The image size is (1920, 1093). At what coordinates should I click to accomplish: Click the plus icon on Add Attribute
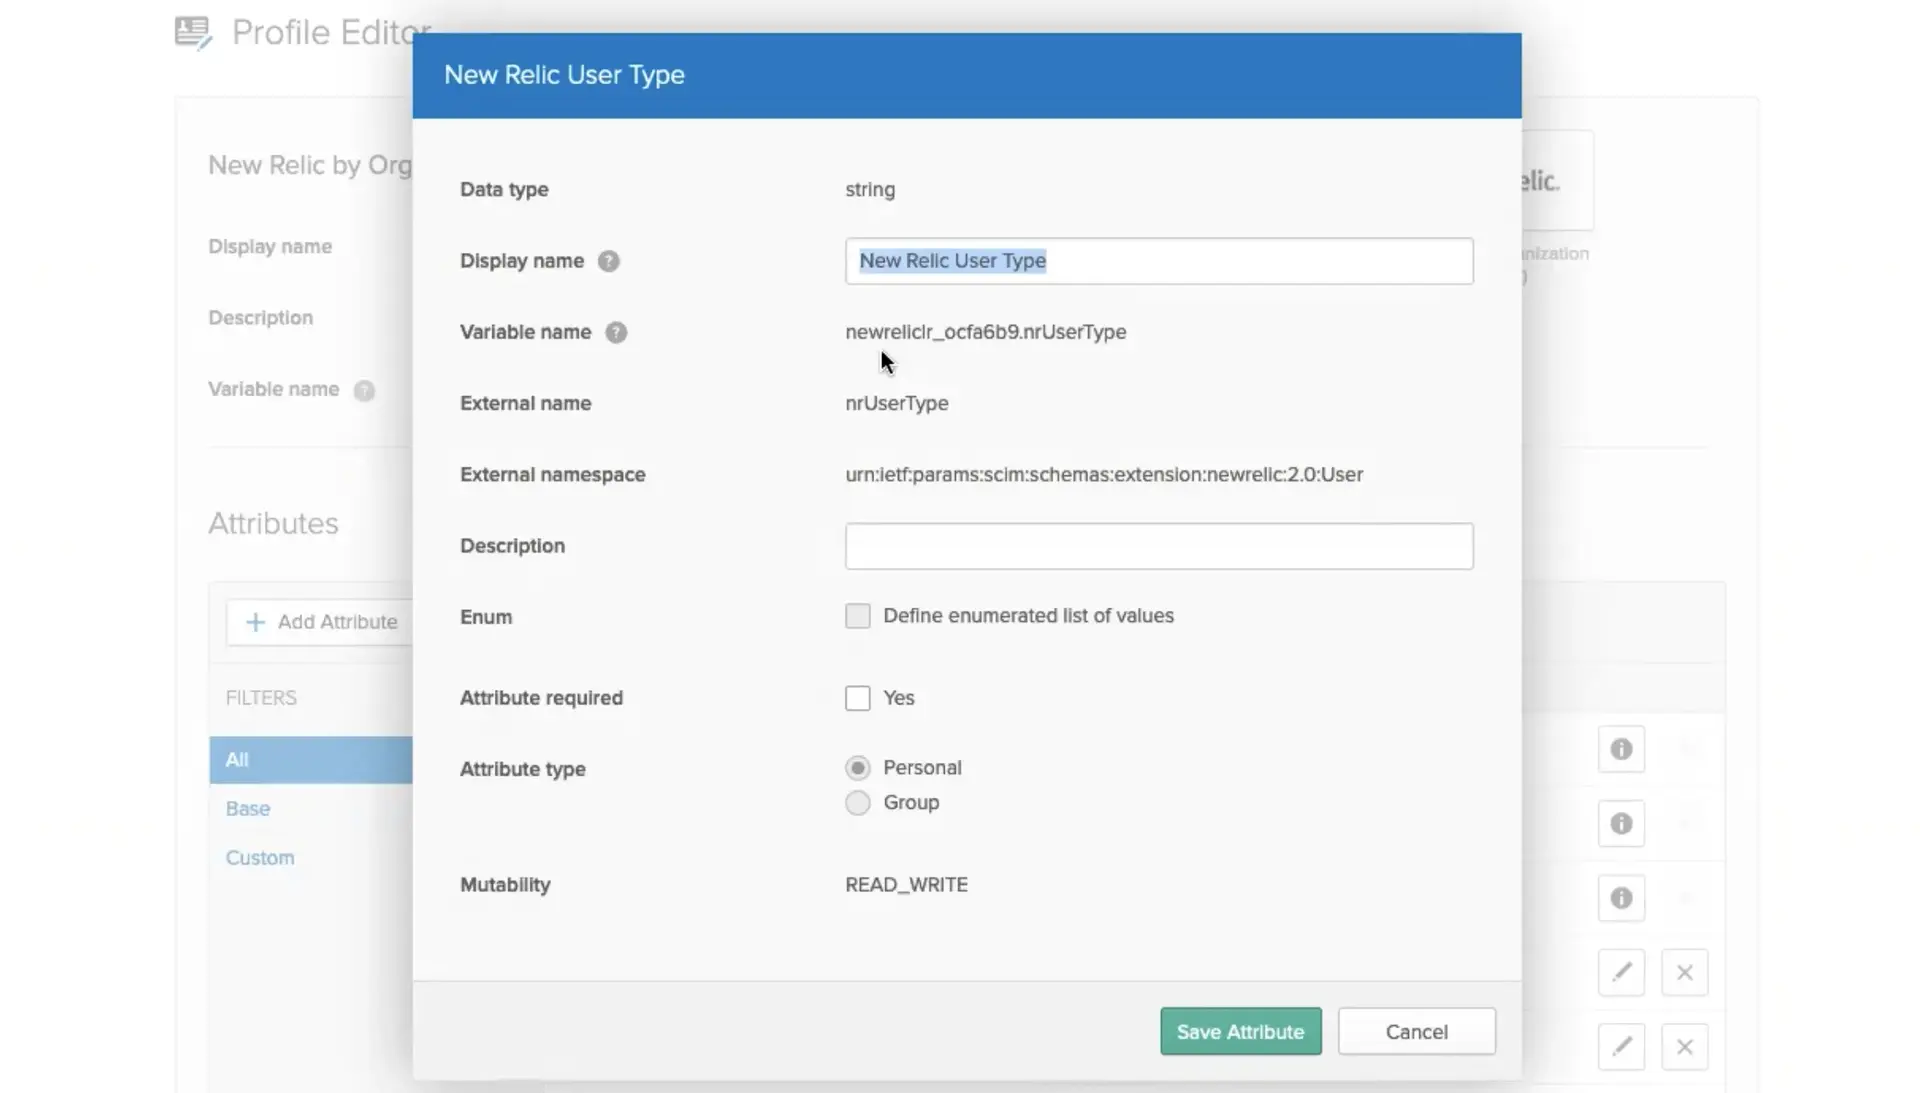coord(255,622)
